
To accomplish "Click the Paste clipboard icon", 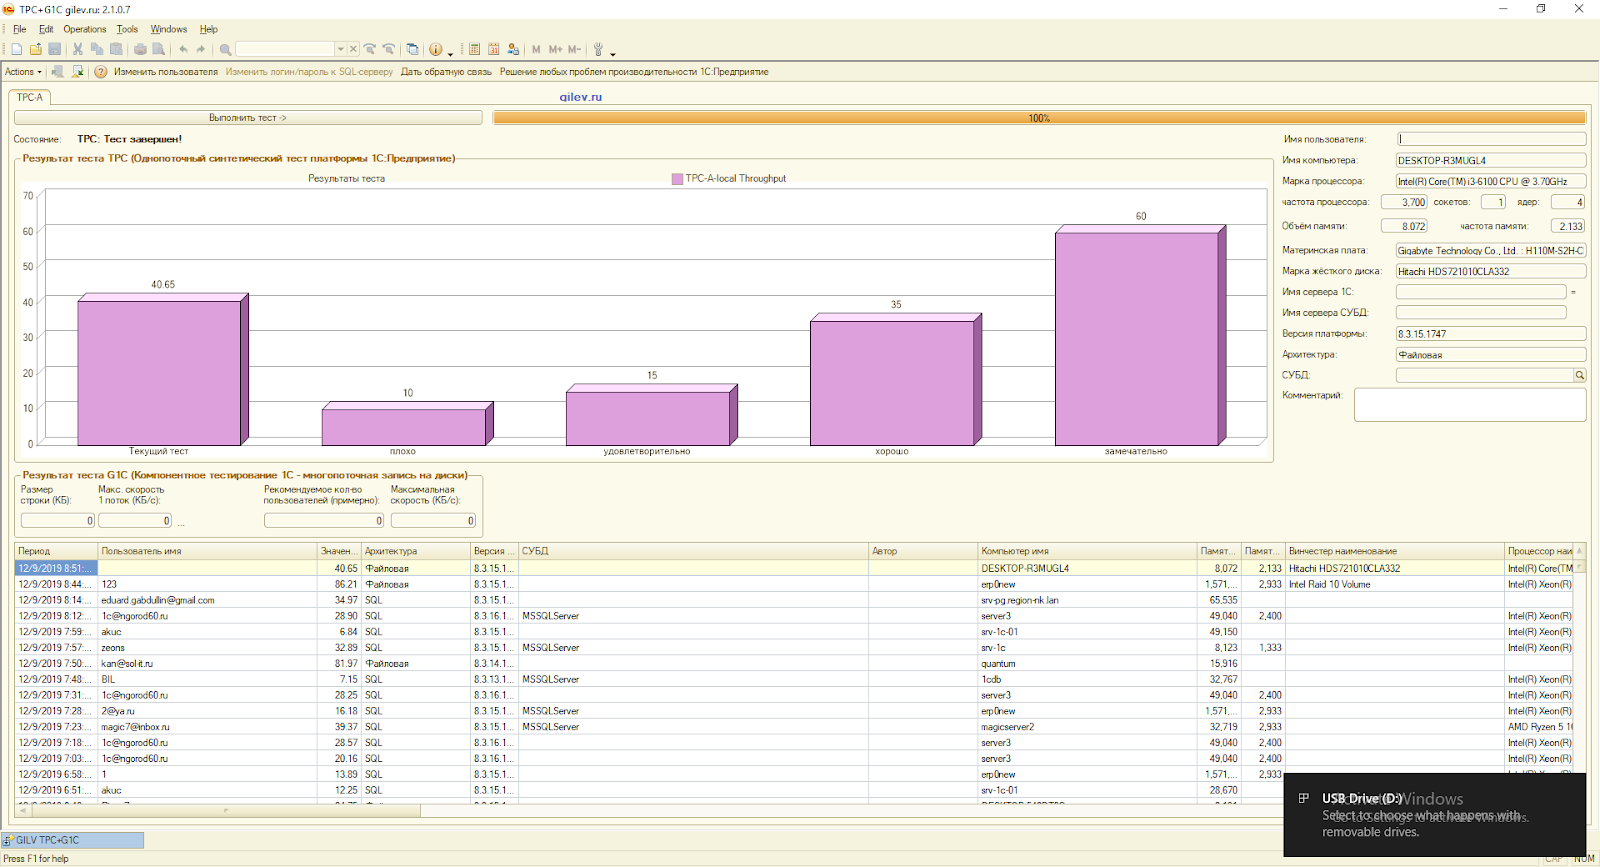I will pos(116,49).
